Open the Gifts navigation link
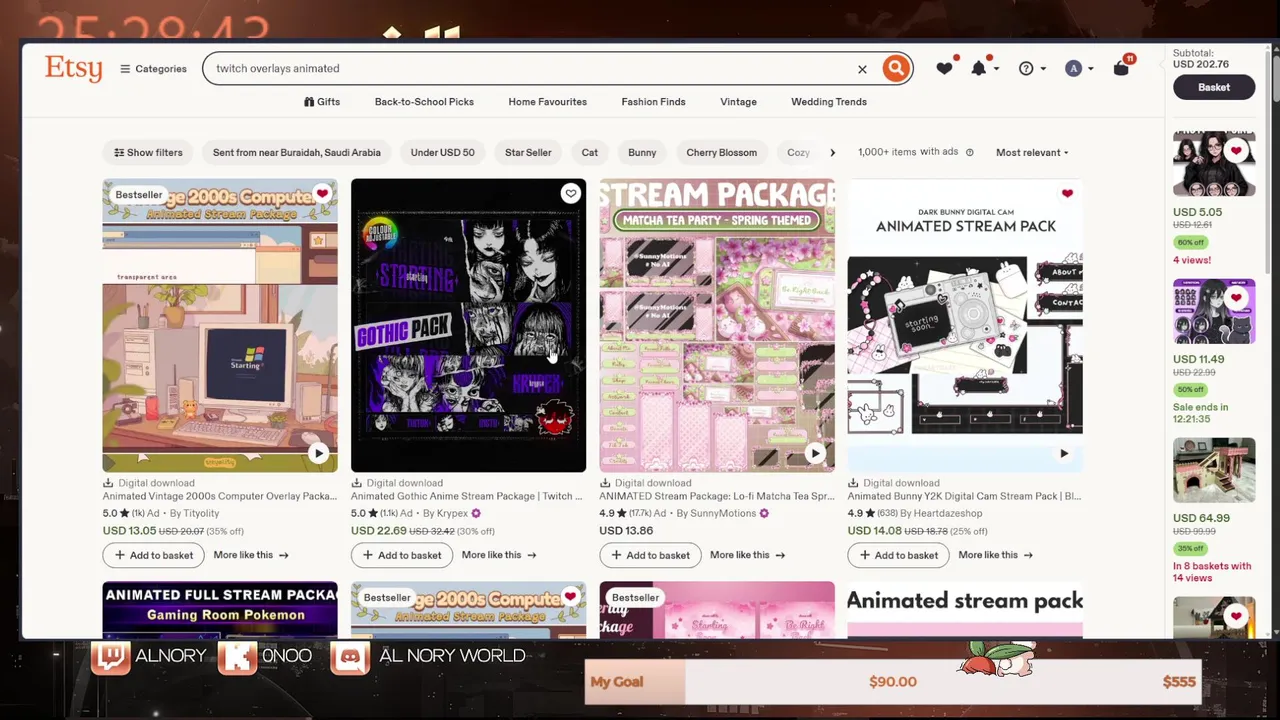 pyautogui.click(x=322, y=102)
